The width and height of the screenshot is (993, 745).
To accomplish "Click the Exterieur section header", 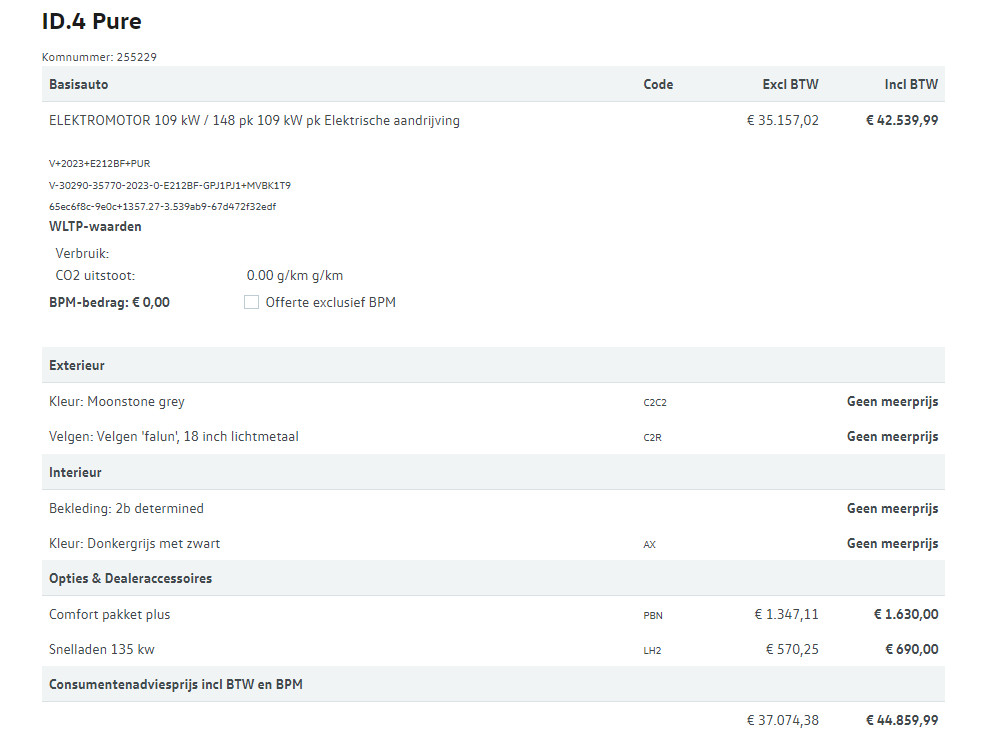I will coord(493,365).
